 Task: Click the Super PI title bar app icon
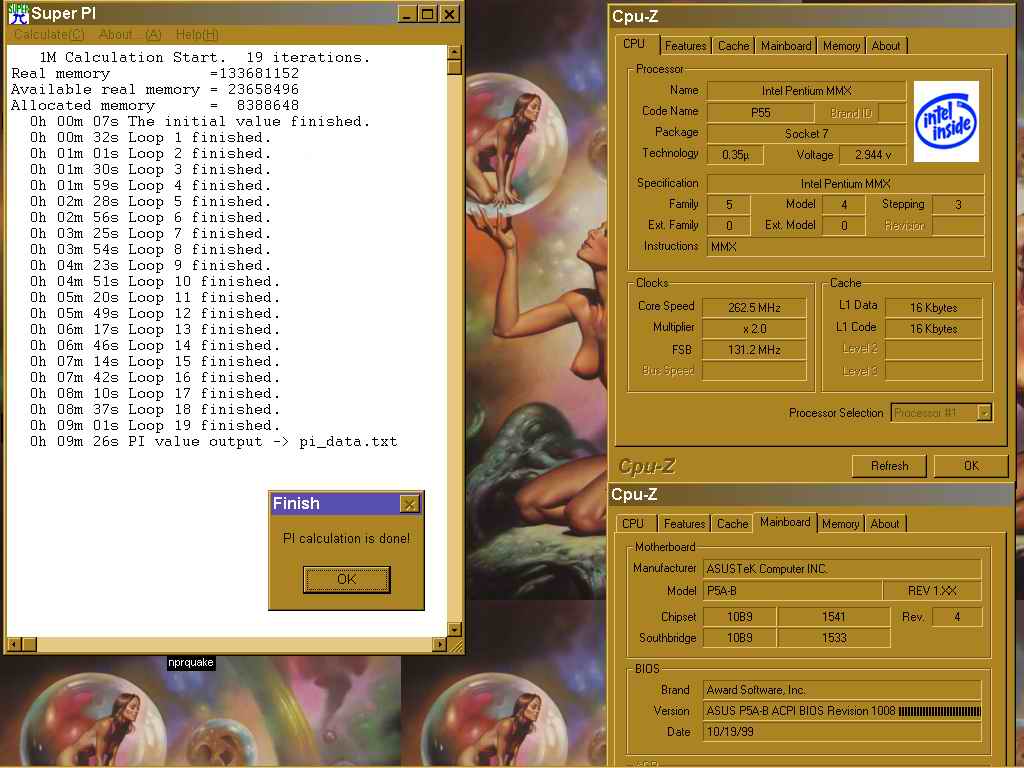point(19,14)
